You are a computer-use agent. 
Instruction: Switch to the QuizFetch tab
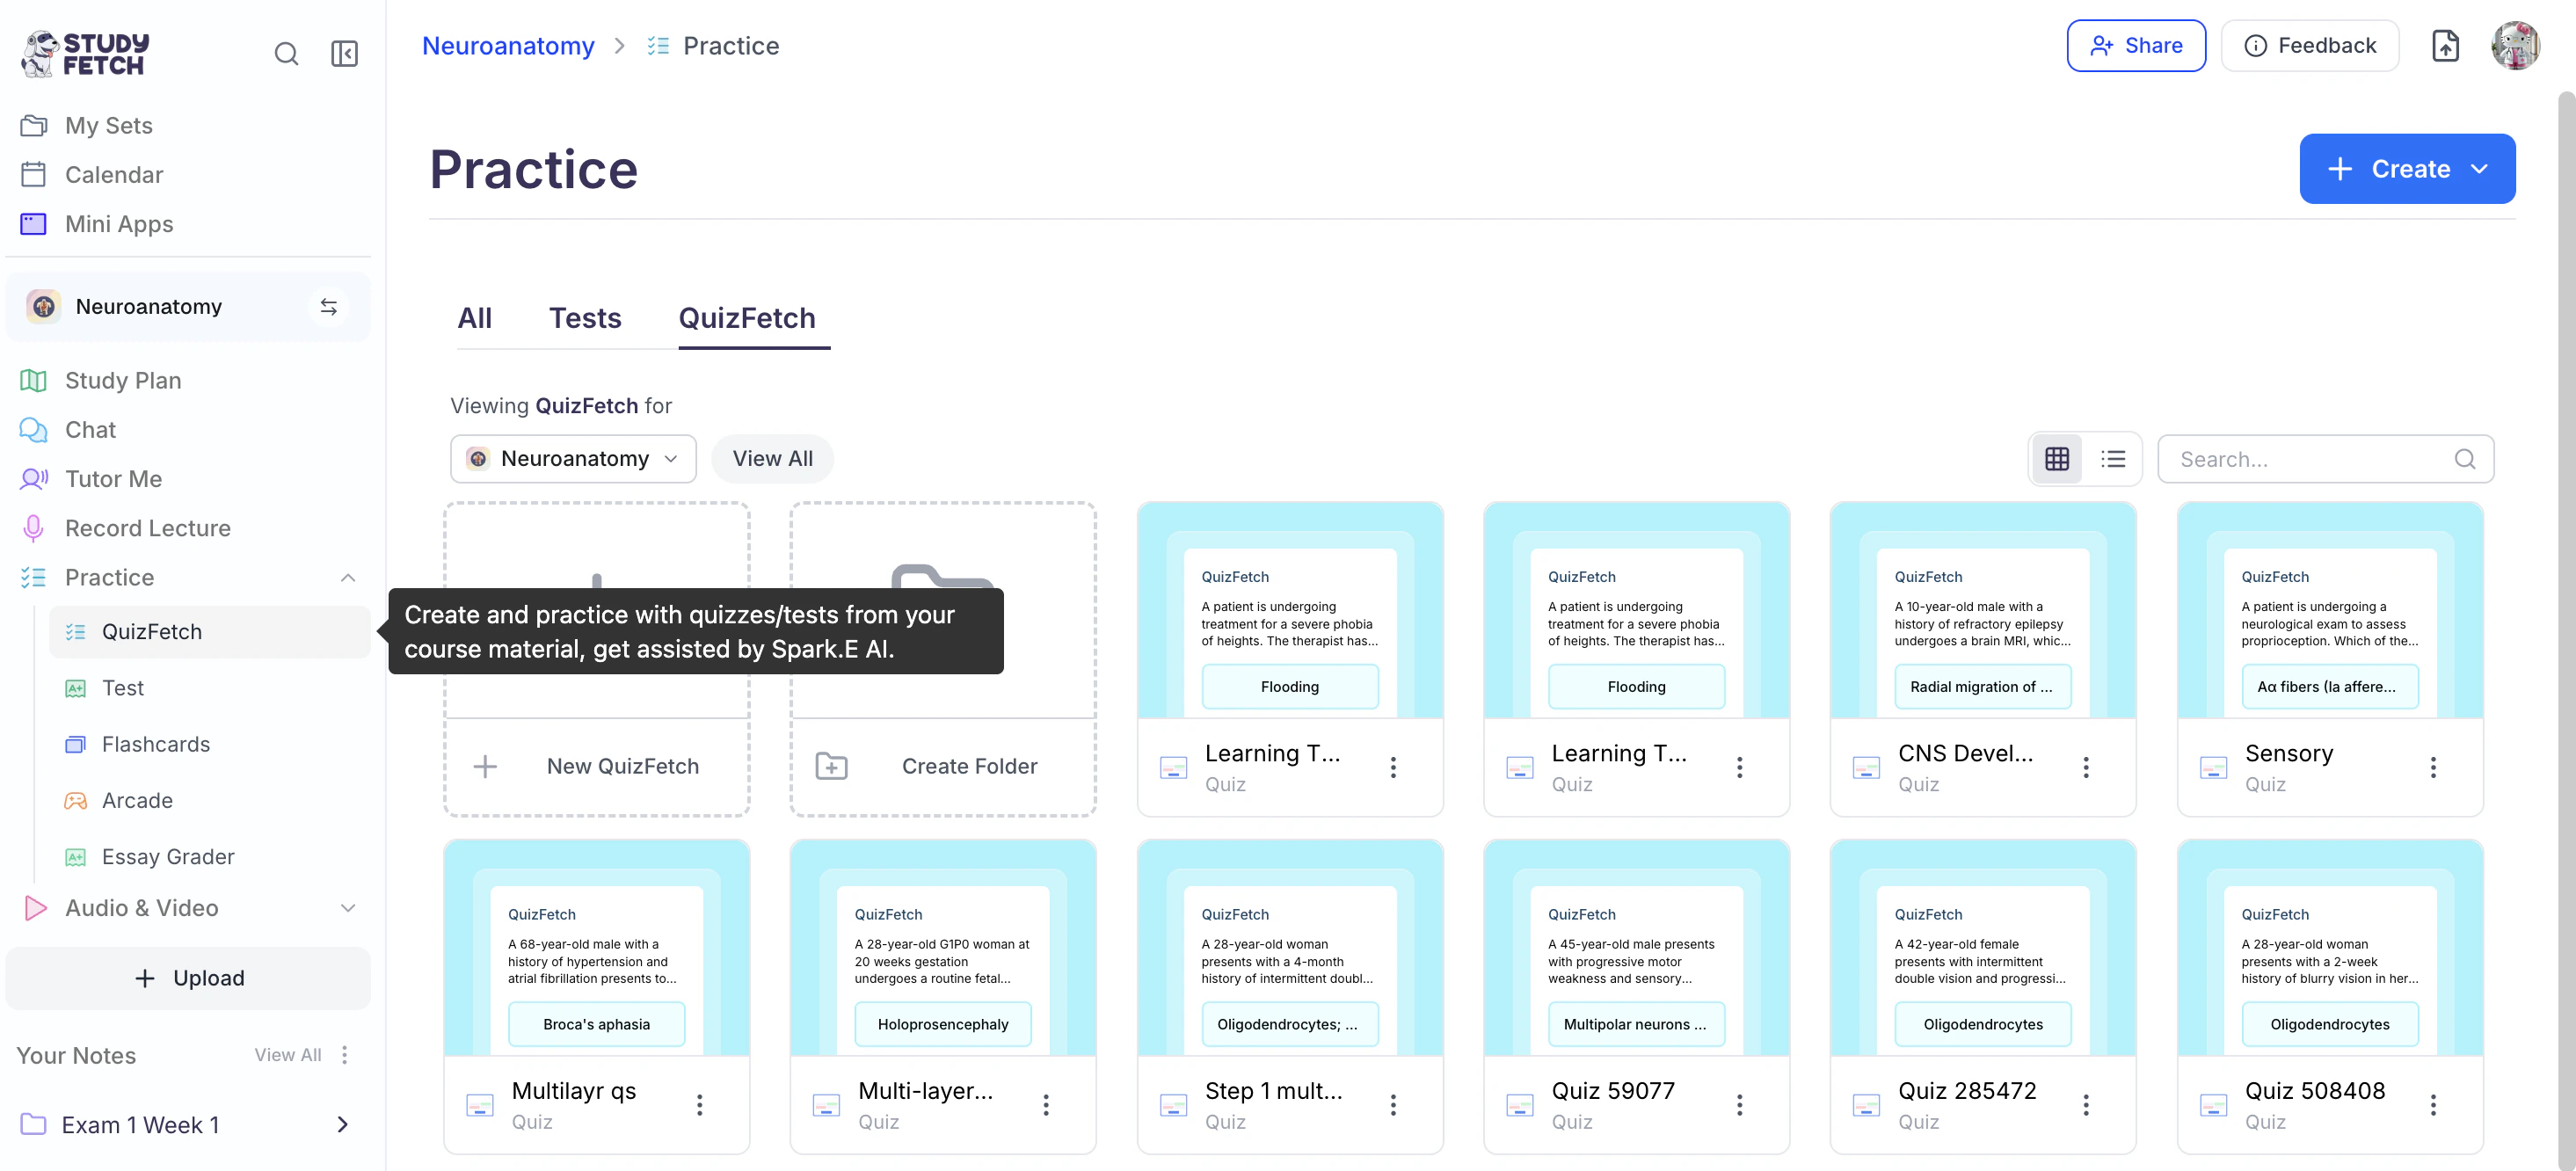747,318
